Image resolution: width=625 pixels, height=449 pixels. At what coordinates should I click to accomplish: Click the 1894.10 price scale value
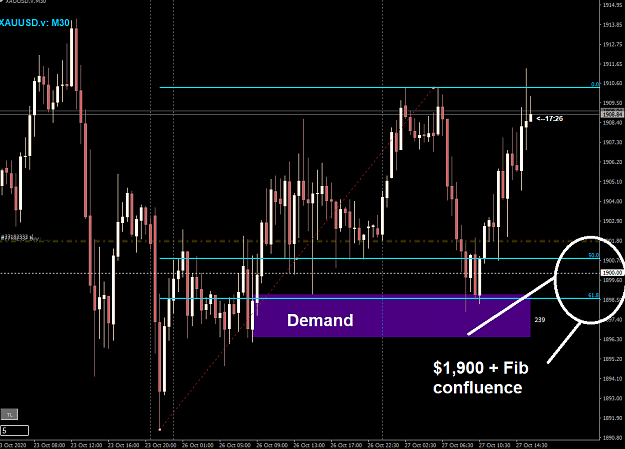pos(612,378)
